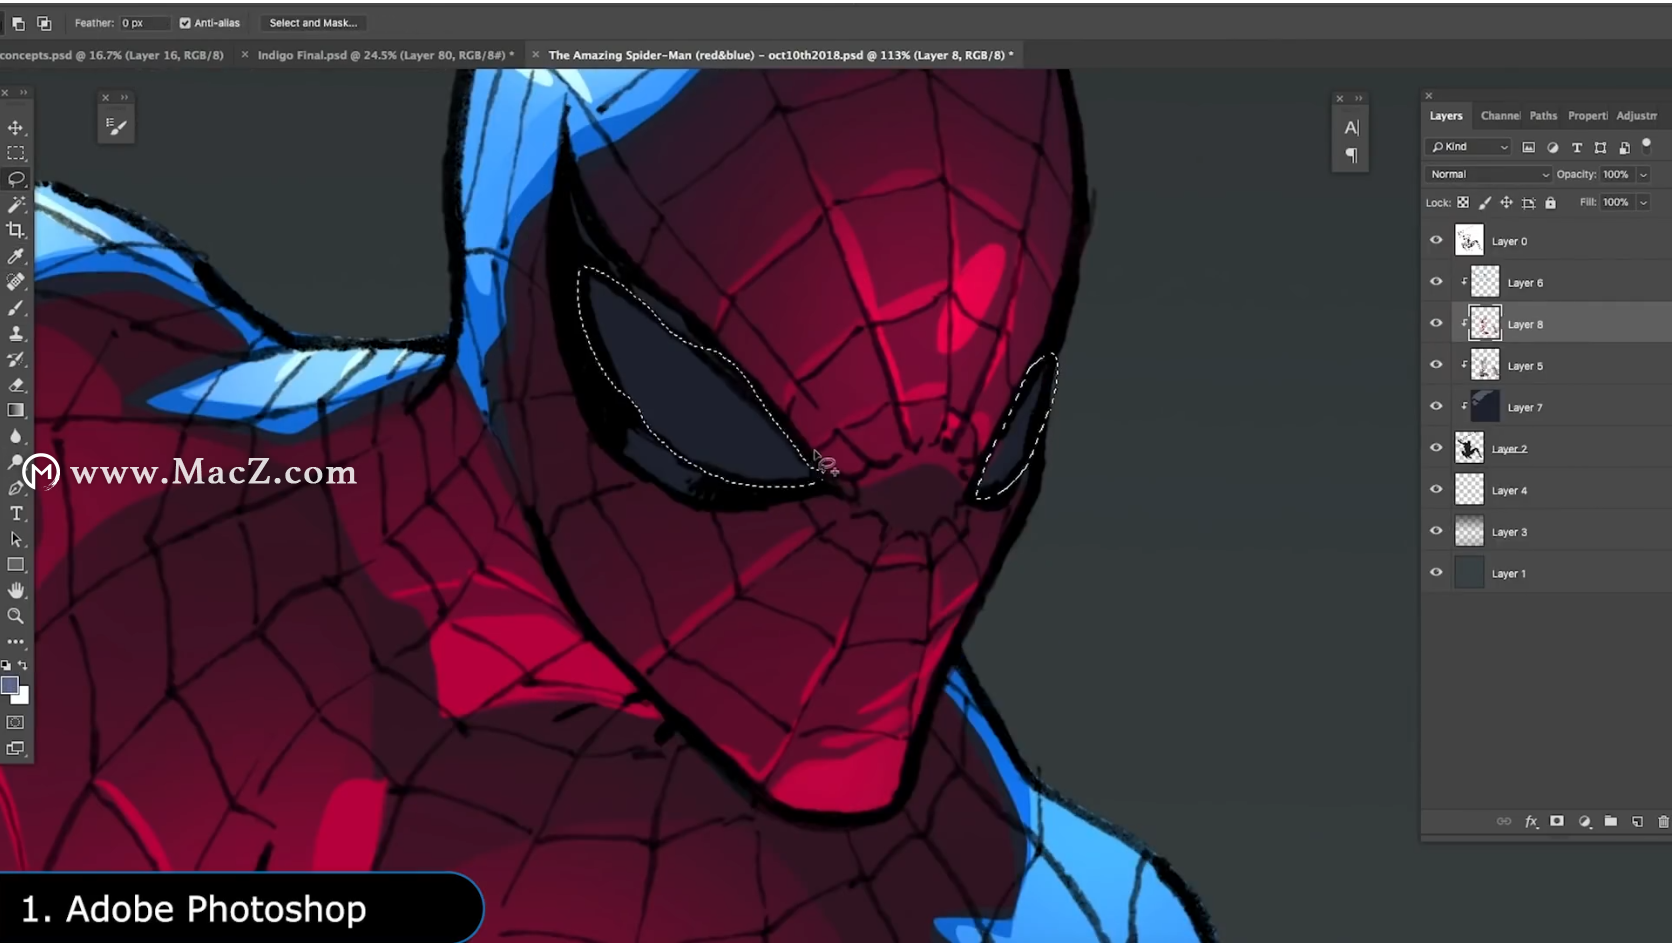This screenshot has width=1672, height=943.
Task: Hide Layer 2 visibility eye
Action: click(x=1436, y=448)
